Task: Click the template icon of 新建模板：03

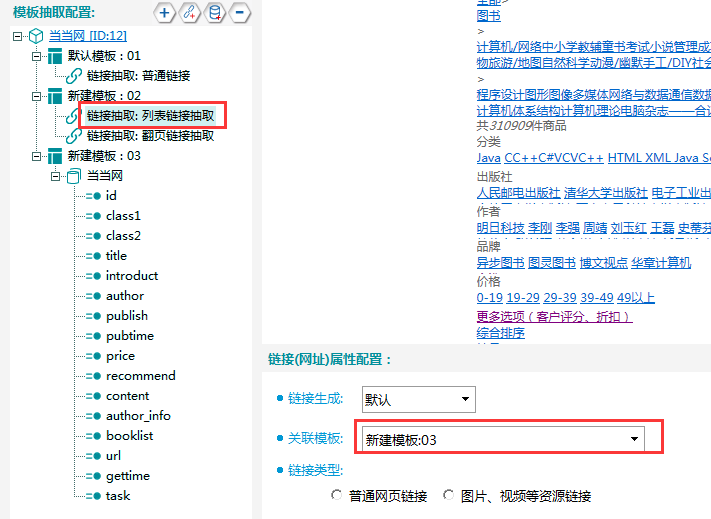Action: click(x=55, y=156)
